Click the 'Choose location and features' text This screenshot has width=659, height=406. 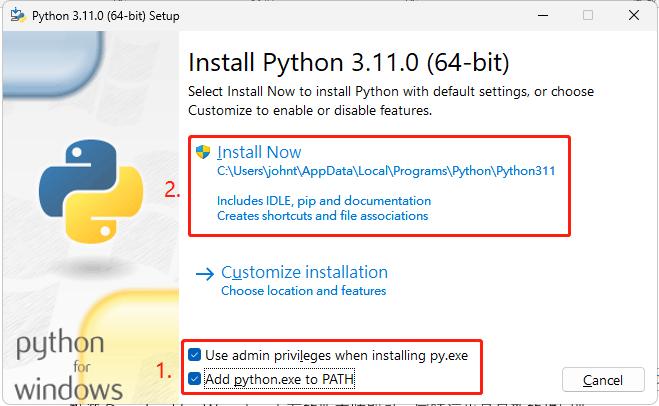303,291
